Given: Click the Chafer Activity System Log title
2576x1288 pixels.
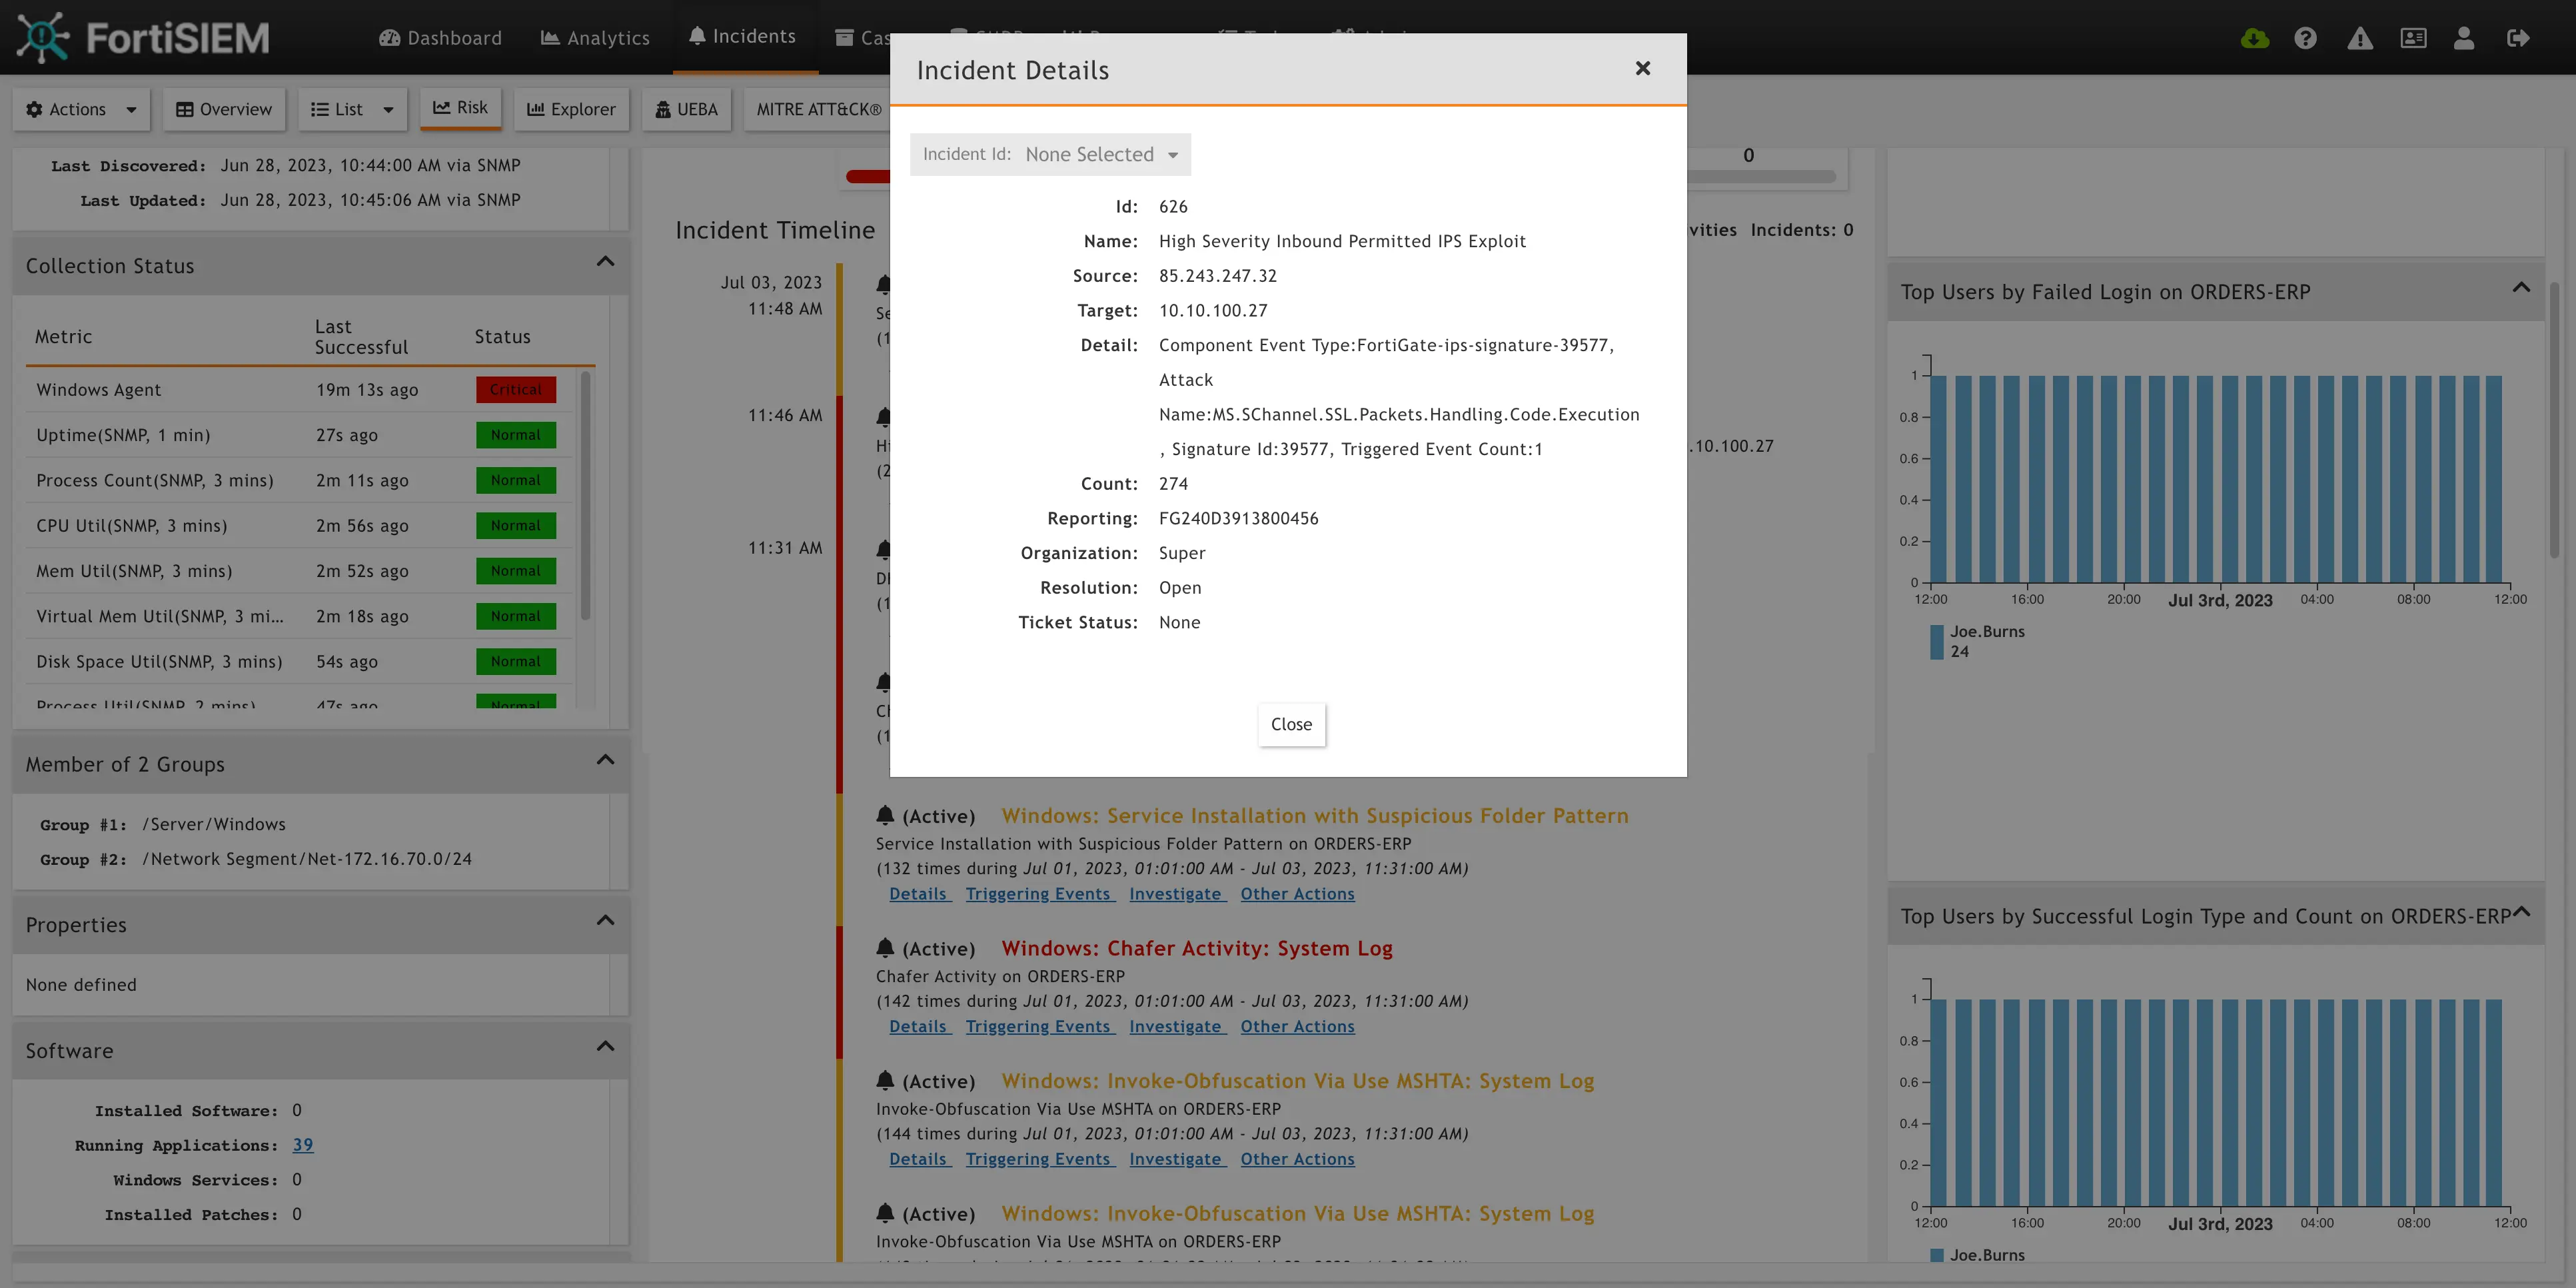Looking at the screenshot, I should pos(1197,948).
